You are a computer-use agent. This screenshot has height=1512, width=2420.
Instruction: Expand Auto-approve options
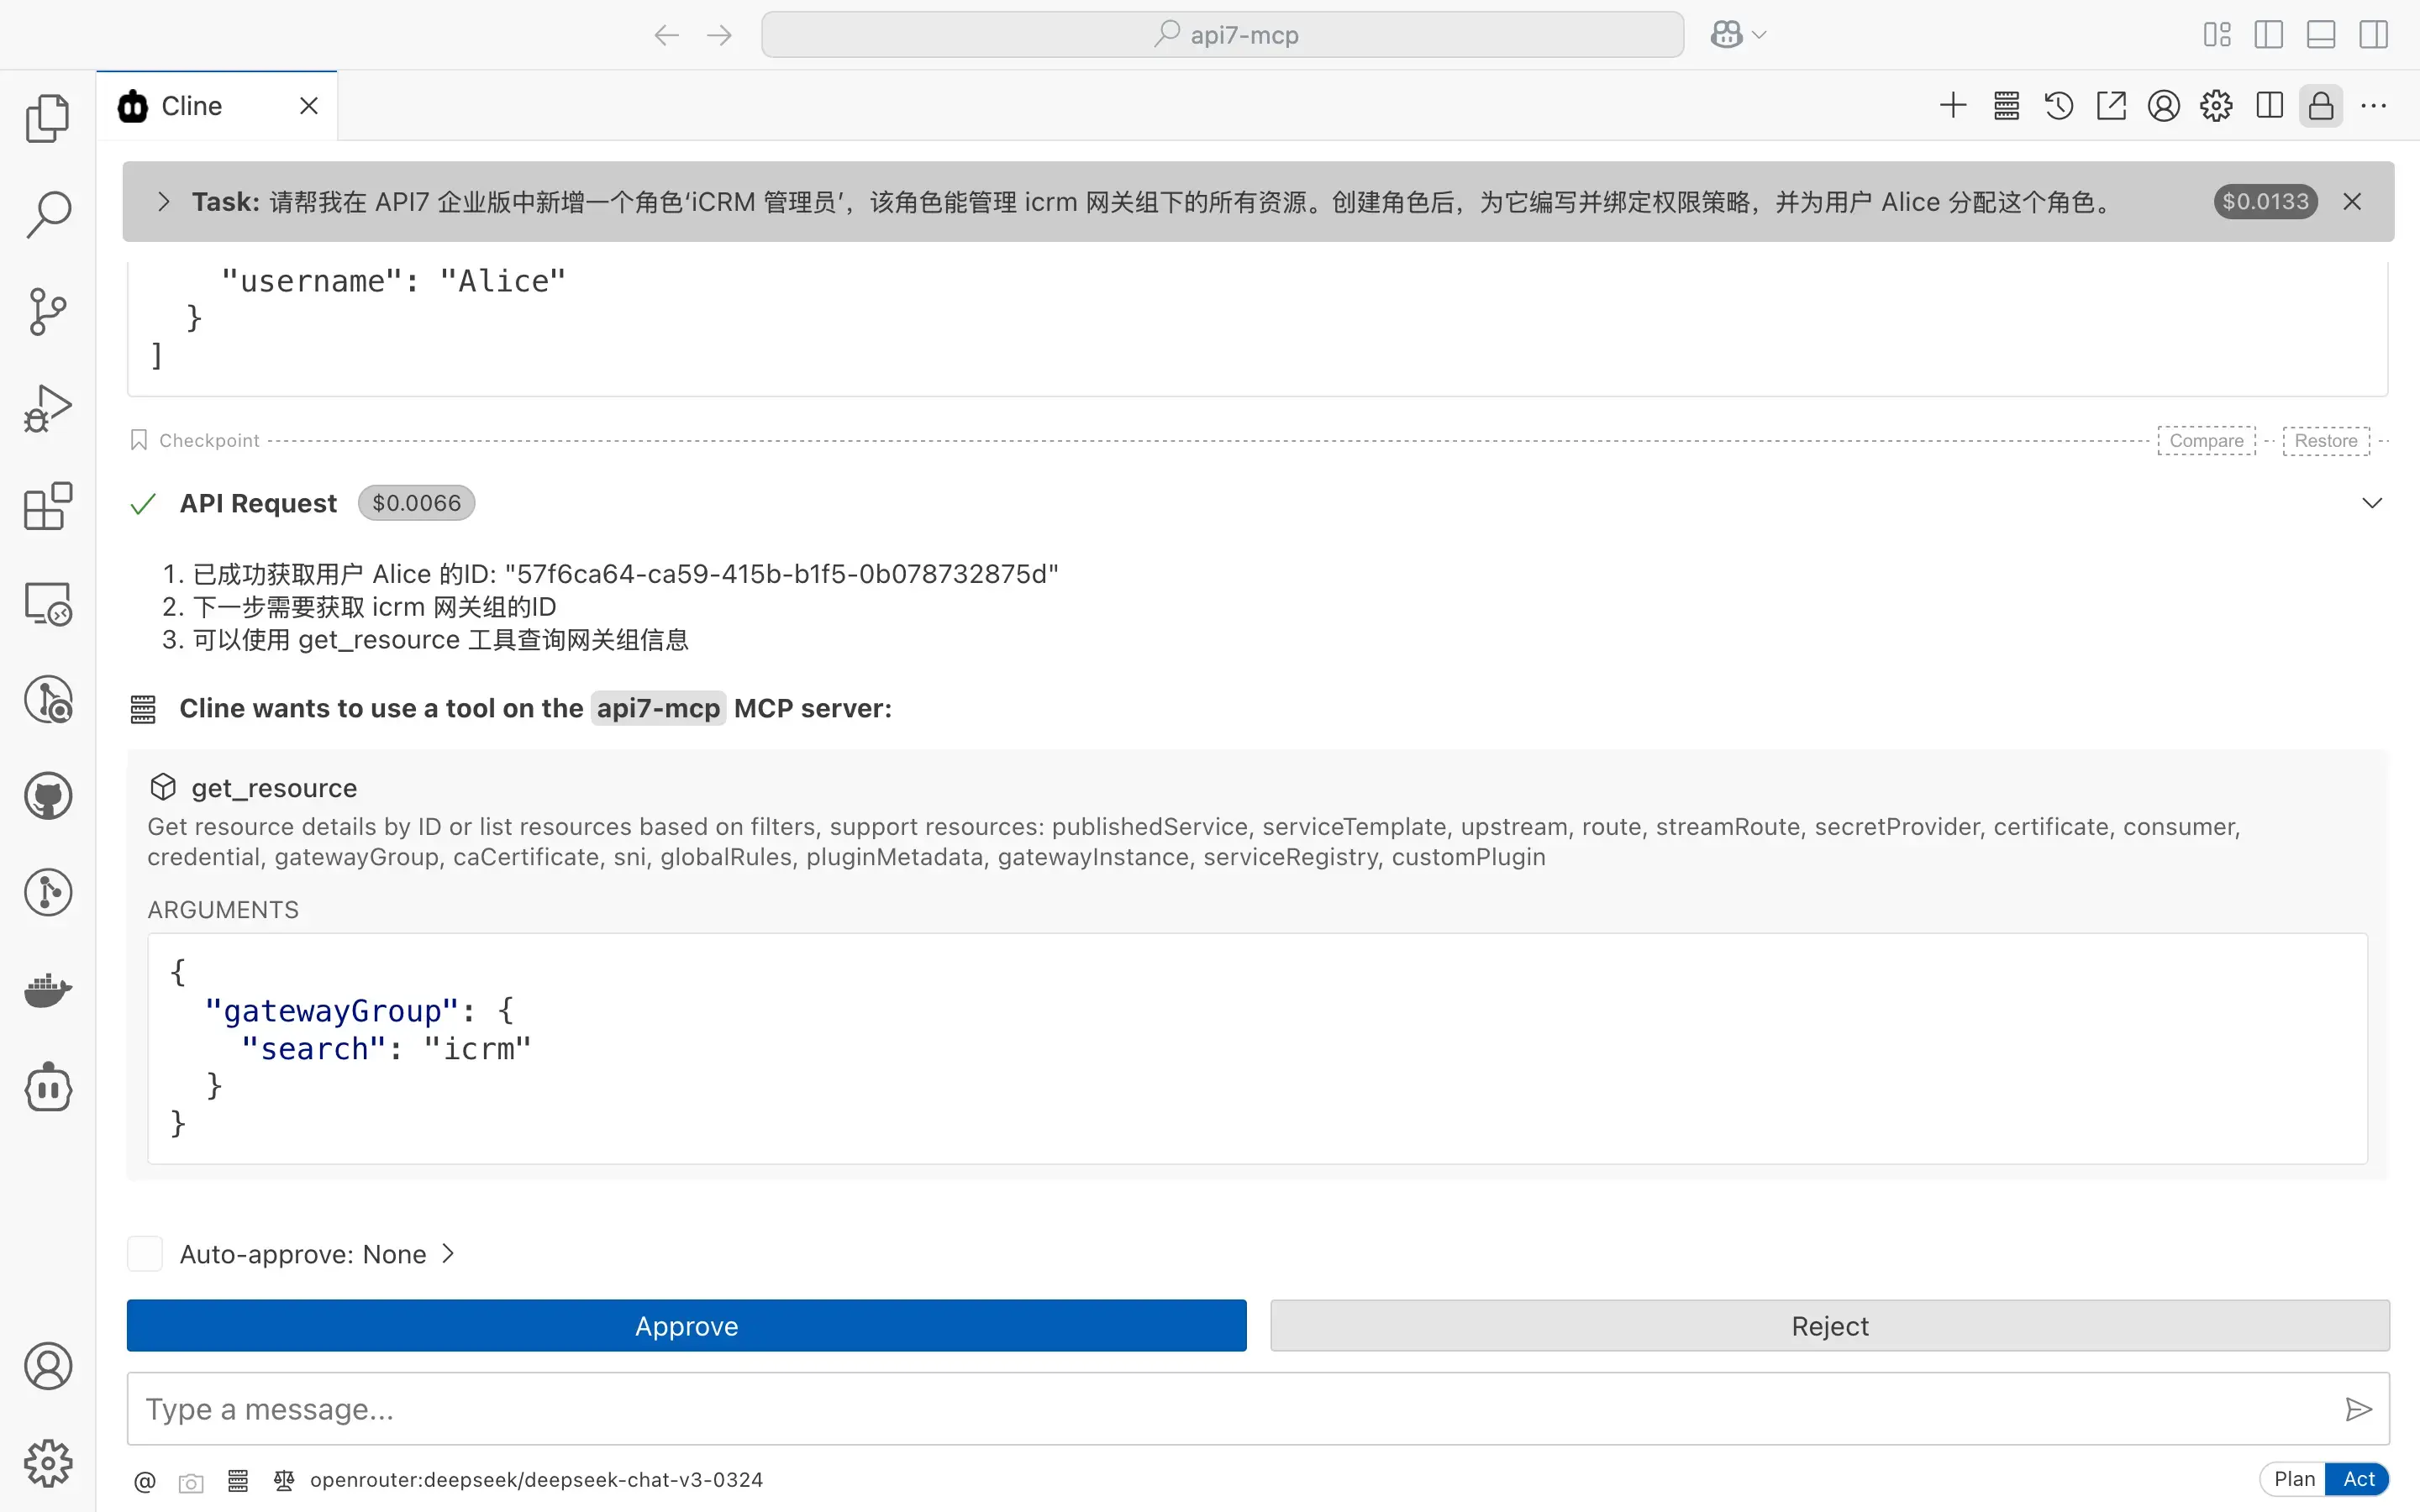click(447, 1253)
